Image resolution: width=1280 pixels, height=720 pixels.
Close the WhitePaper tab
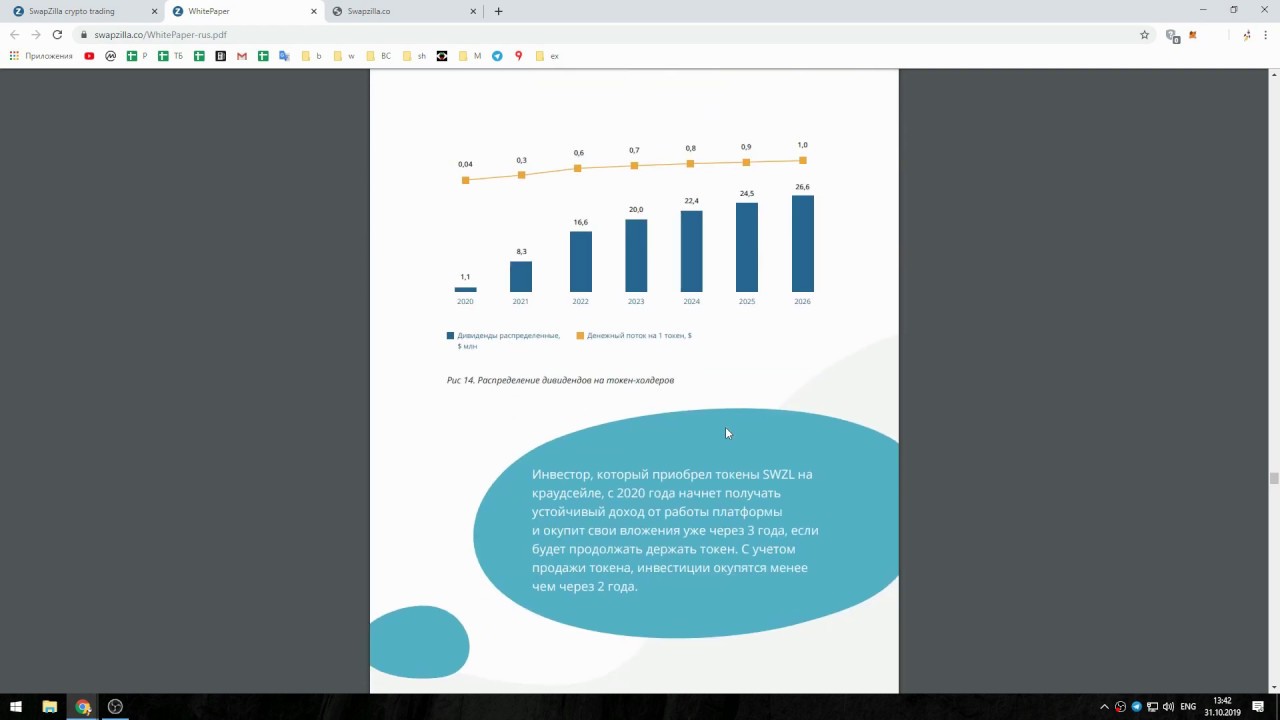point(314,11)
